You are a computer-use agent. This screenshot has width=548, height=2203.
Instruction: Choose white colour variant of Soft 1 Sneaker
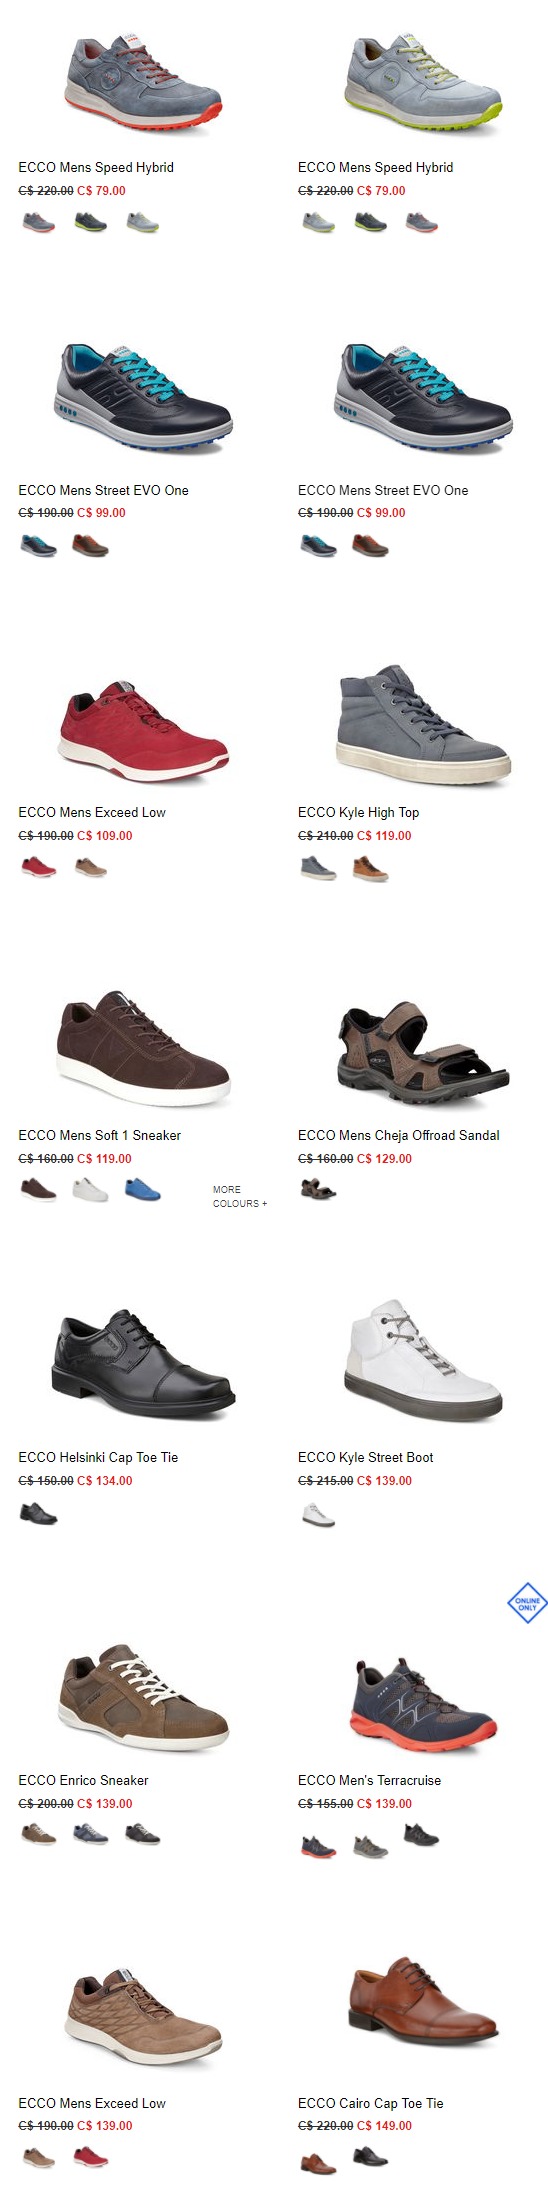91,1189
